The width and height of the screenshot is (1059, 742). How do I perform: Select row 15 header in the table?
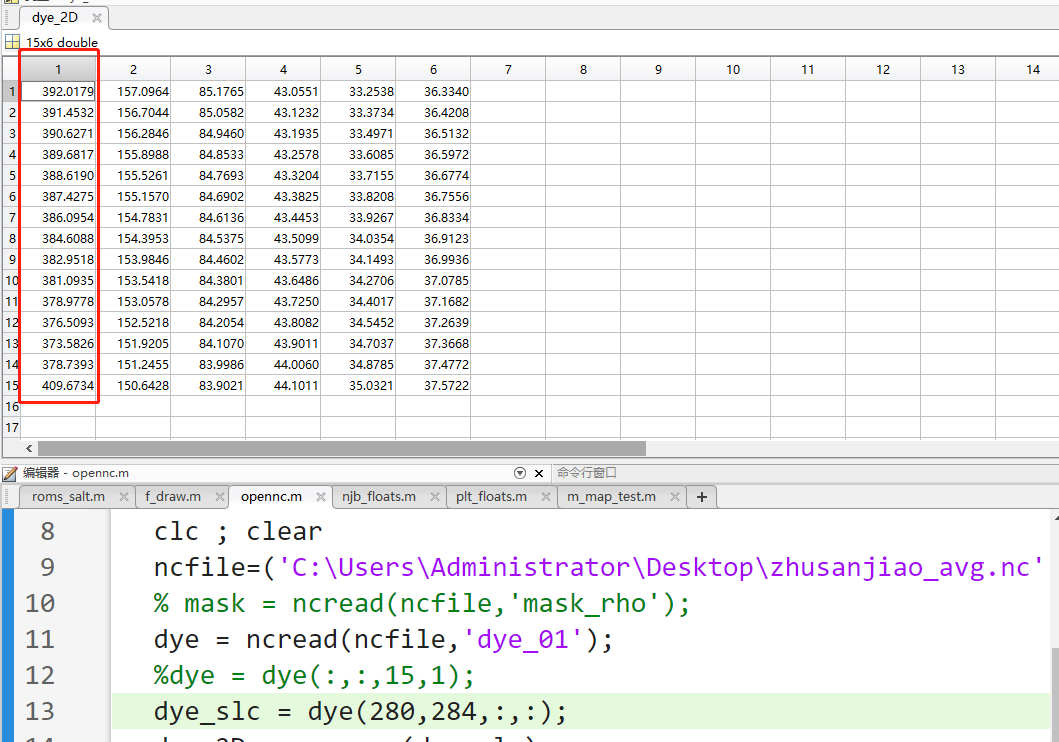[x=10, y=386]
